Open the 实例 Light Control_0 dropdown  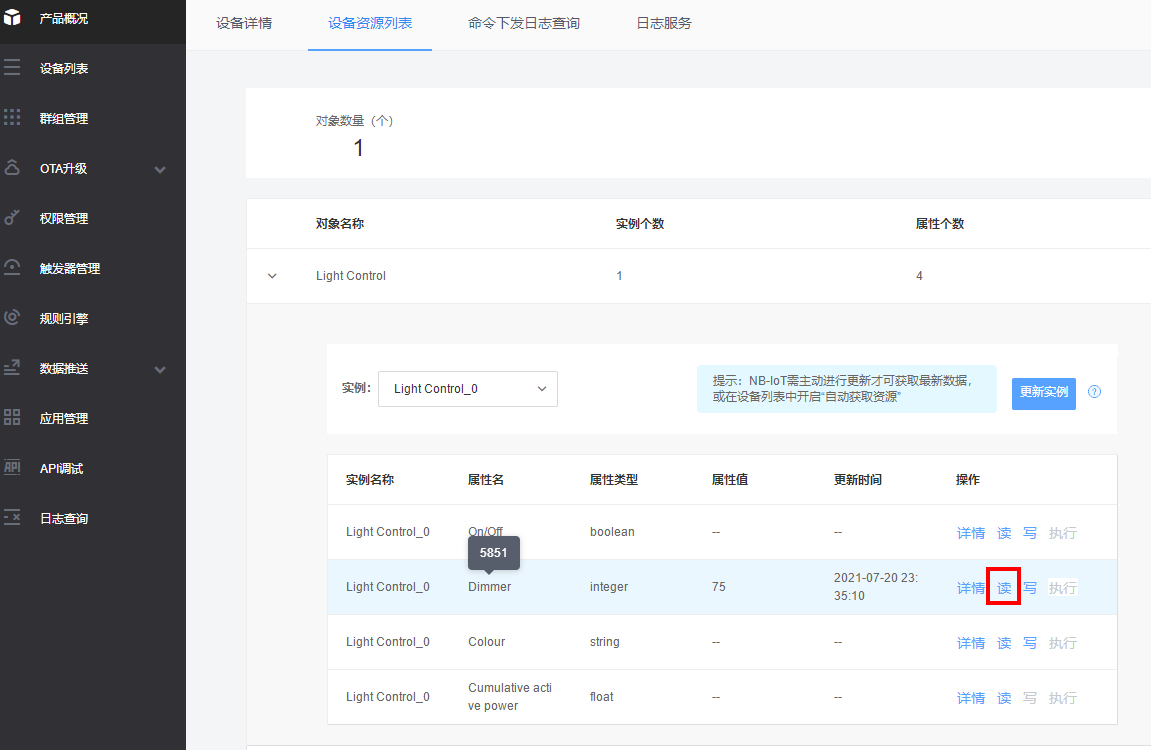[x=467, y=389]
